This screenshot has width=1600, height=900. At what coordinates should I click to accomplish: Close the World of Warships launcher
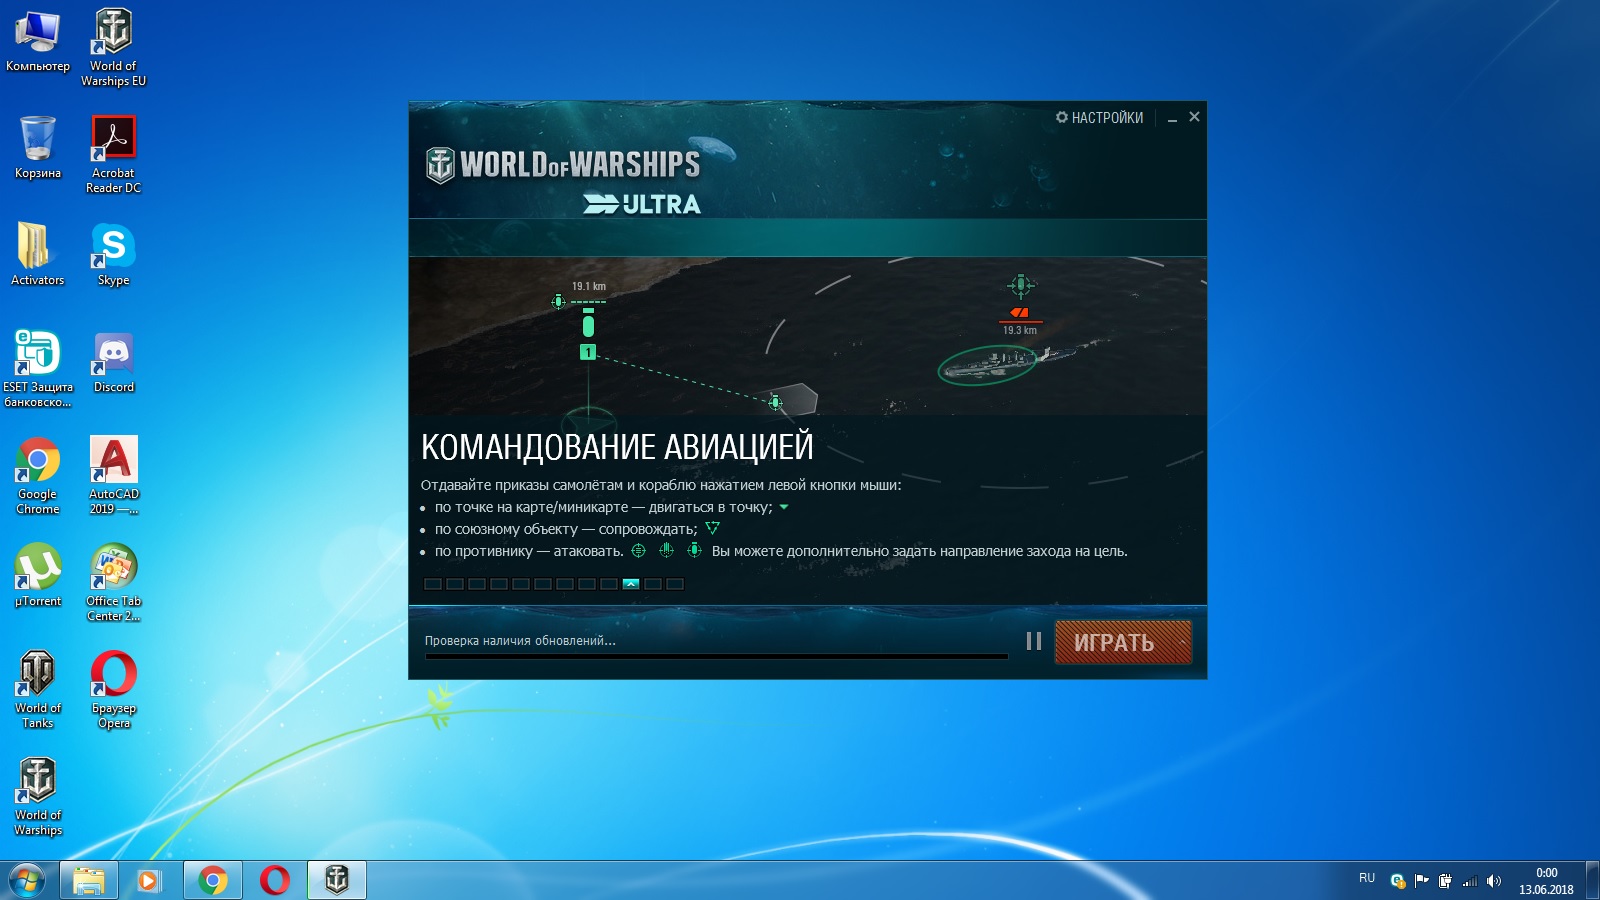point(1194,117)
